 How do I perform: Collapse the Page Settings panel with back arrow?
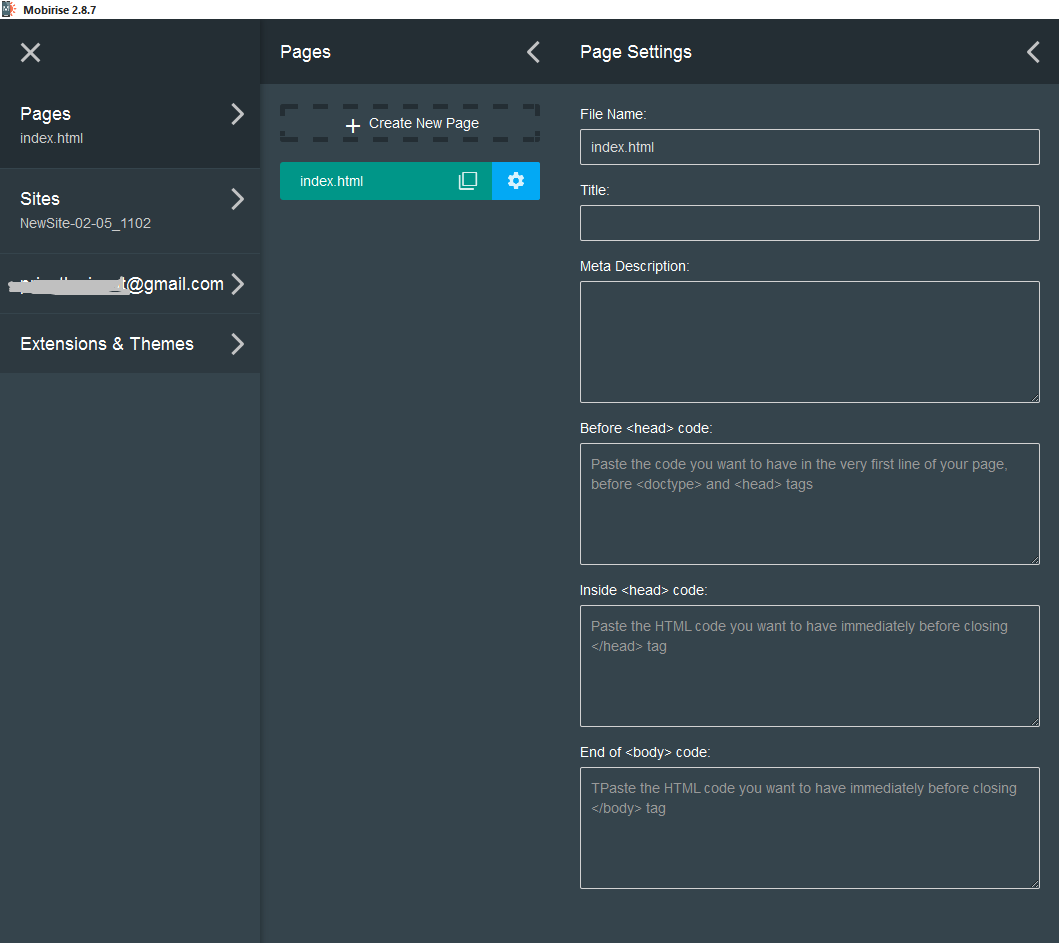click(1033, 52)
